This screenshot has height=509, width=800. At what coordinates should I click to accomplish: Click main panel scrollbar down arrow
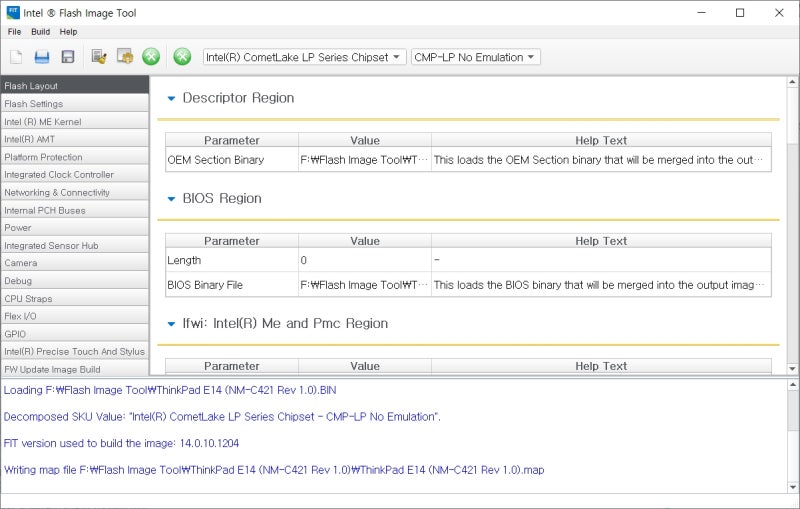[x=792, y=368]
